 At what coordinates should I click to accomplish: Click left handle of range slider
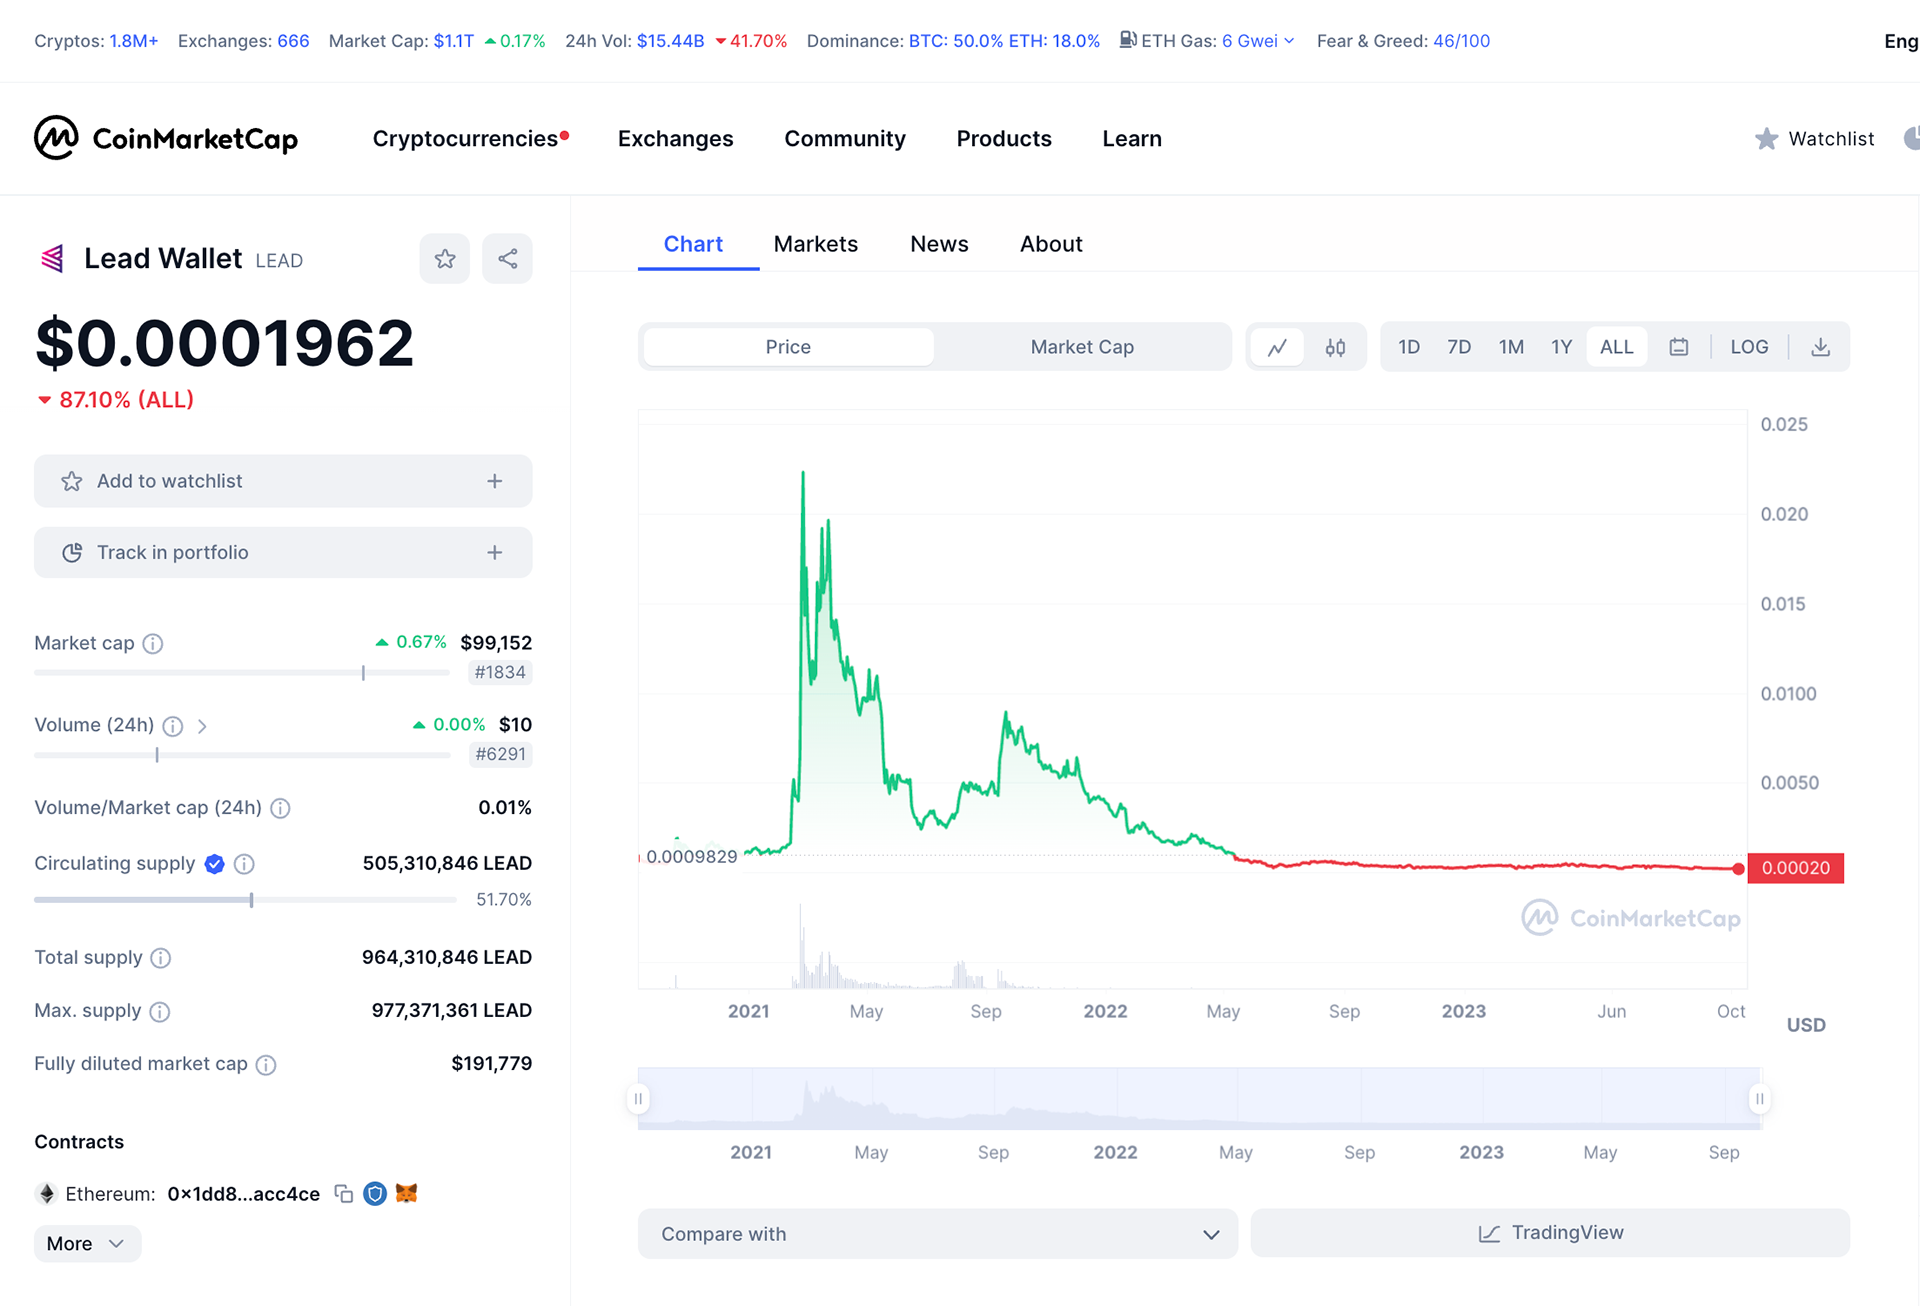638,1099
